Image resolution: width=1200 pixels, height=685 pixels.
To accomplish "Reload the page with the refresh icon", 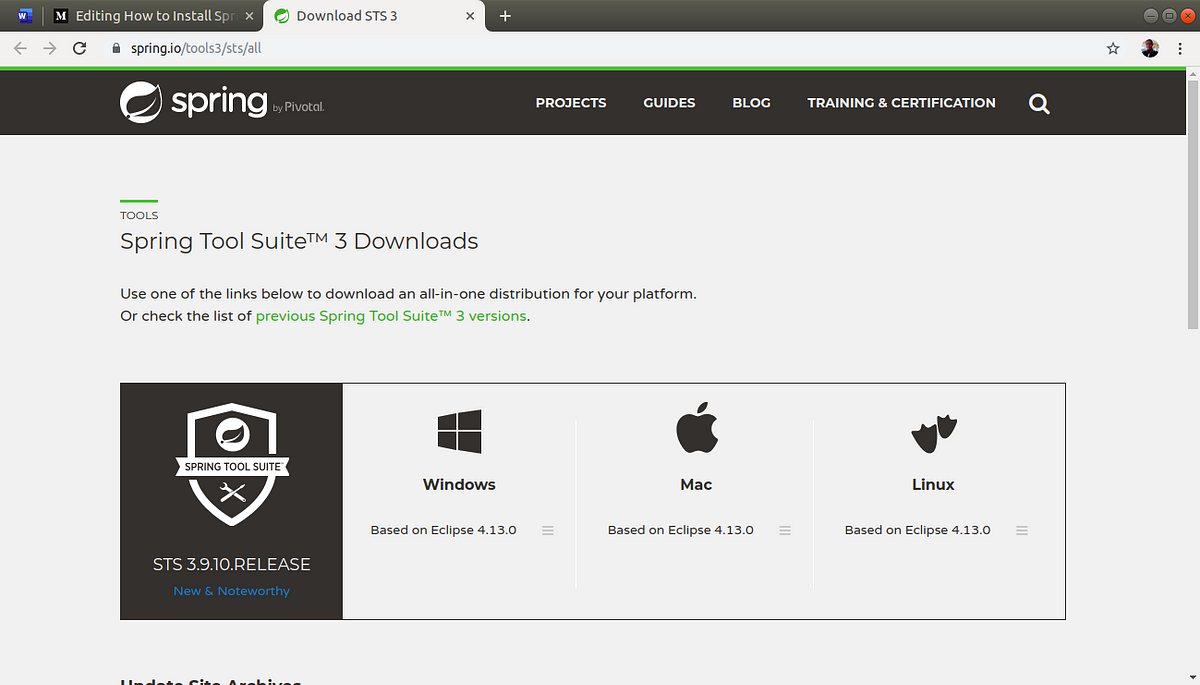I will tap(79, 48).
